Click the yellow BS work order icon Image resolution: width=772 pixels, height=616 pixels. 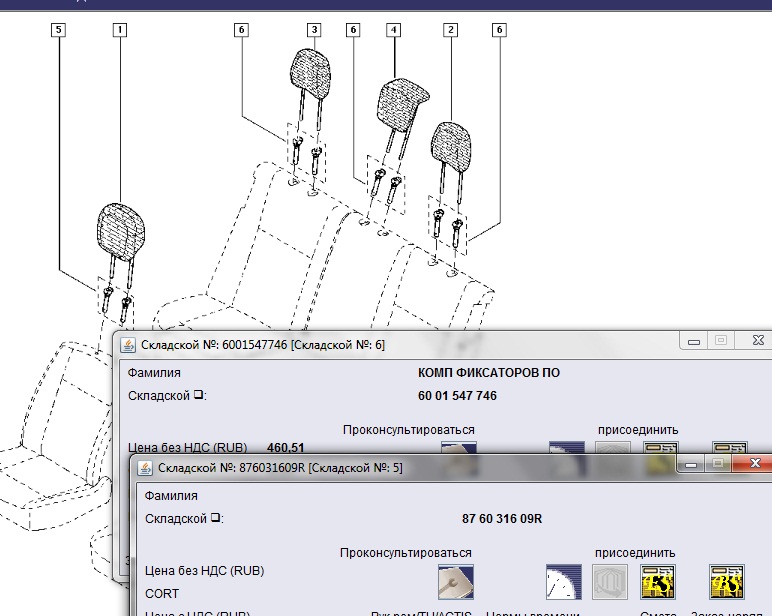click(x=726, y=581)
